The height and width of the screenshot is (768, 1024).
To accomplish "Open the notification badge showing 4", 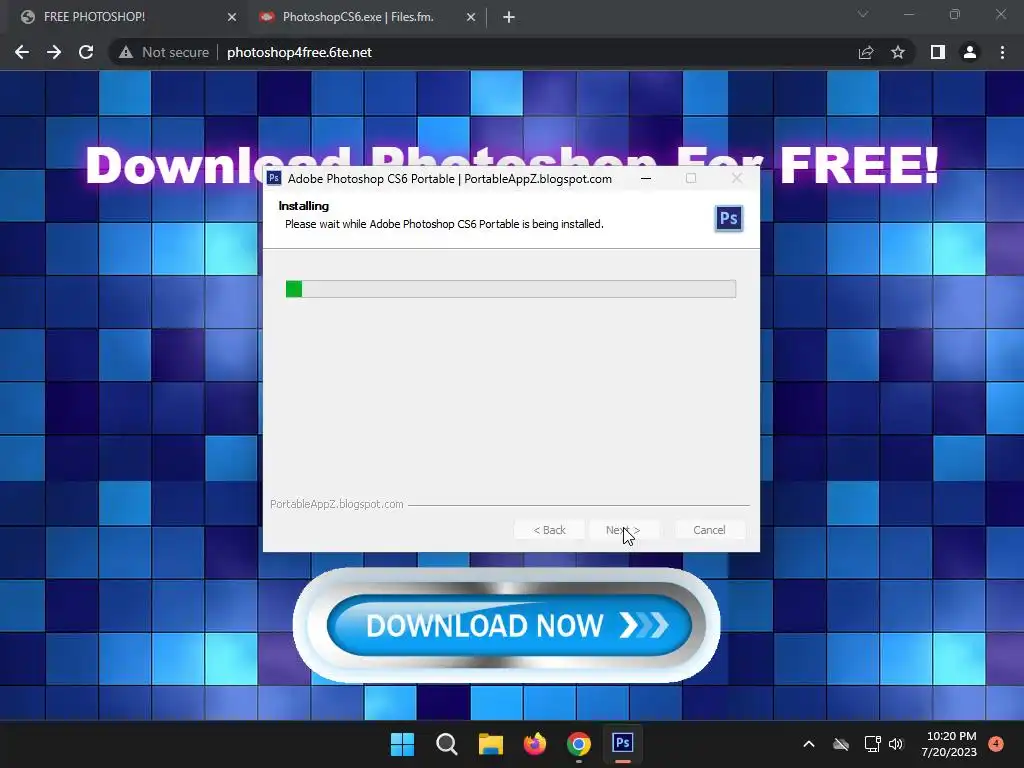I will [996, 744].
